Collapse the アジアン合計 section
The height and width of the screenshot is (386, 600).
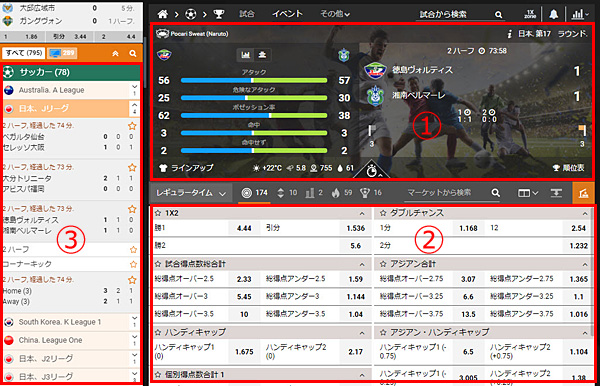pyautogui.click(x=585, y=264)
